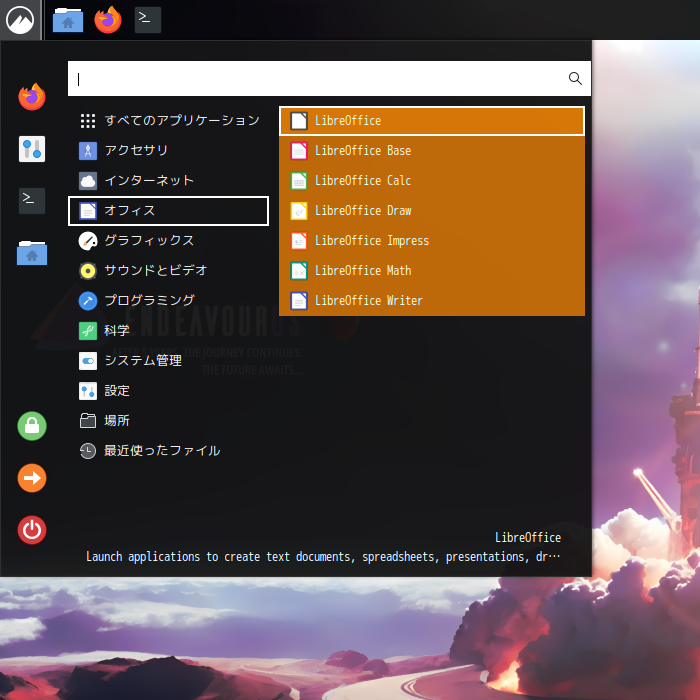Click the Firefox favorite in menu sidebar

pos(32,96)
